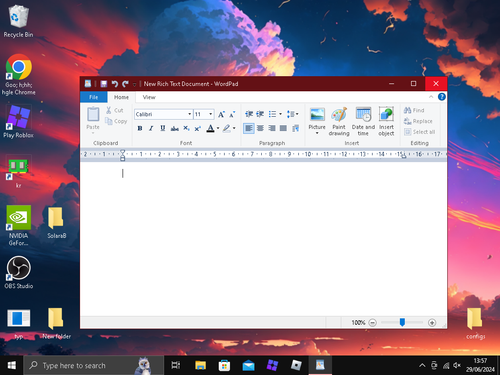Insert Date and time
500x375 pixels.
tap(363, 122)
